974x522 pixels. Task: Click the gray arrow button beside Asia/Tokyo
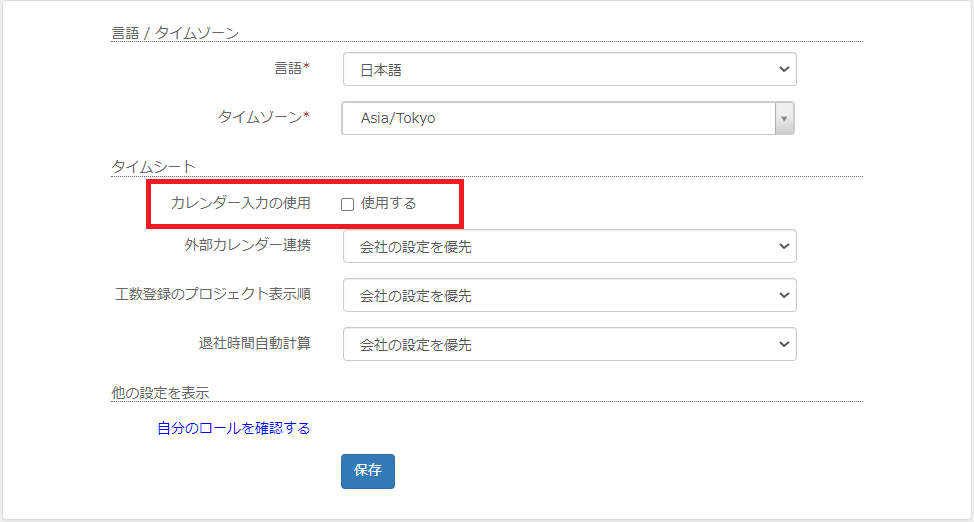click(785, 118)
